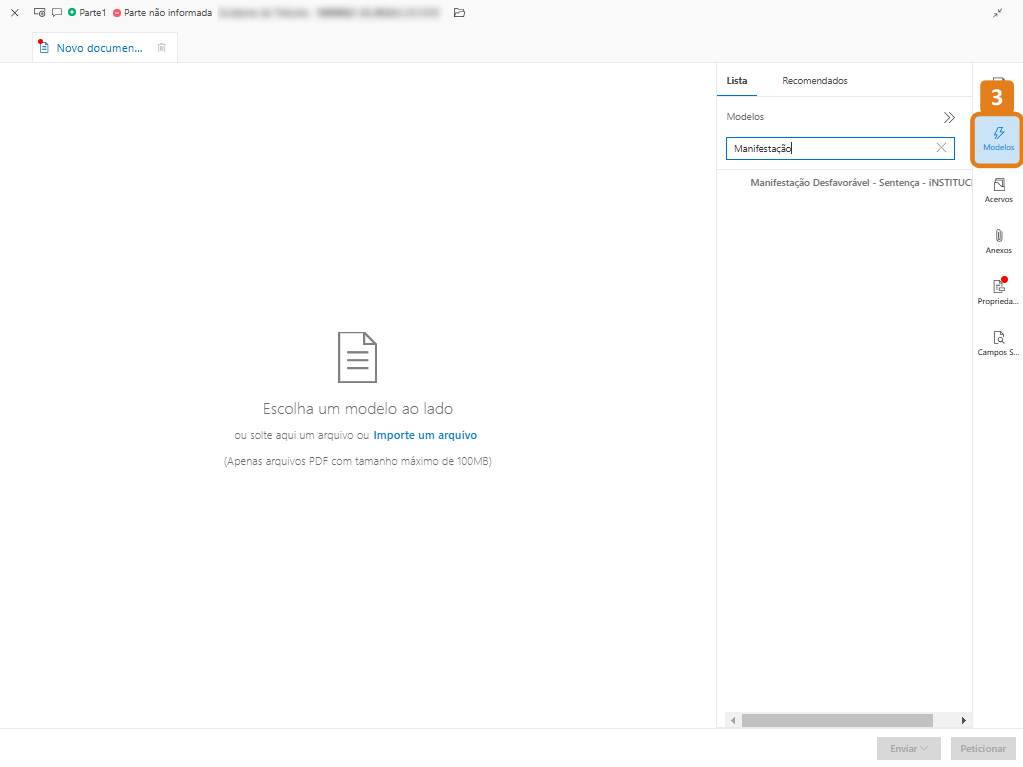The height and width of the screenshot is (767, 1023).
Task: Click the expand arrows icon in top-right corner
Action: pyautogui.click(x=995, y=13)
